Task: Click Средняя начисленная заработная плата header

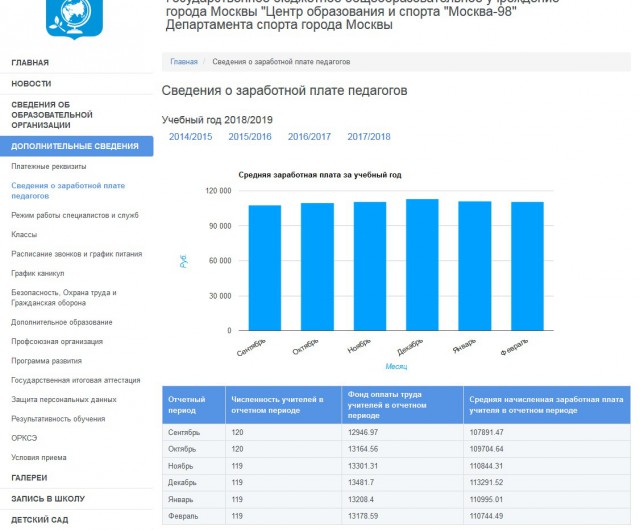Action: coord(547,405)
